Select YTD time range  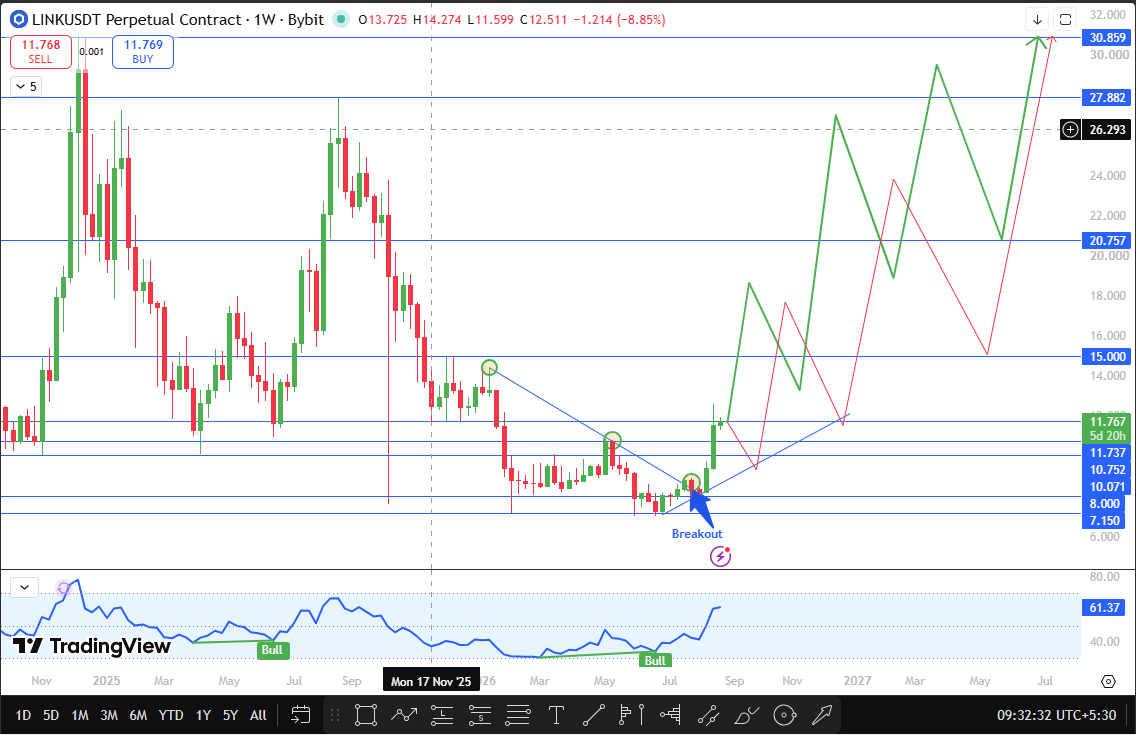[171, 715]
